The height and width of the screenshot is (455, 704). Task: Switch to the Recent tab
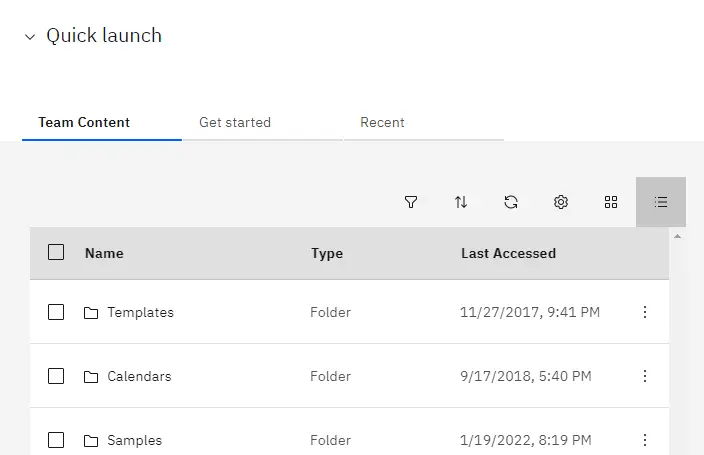point(382,122)
